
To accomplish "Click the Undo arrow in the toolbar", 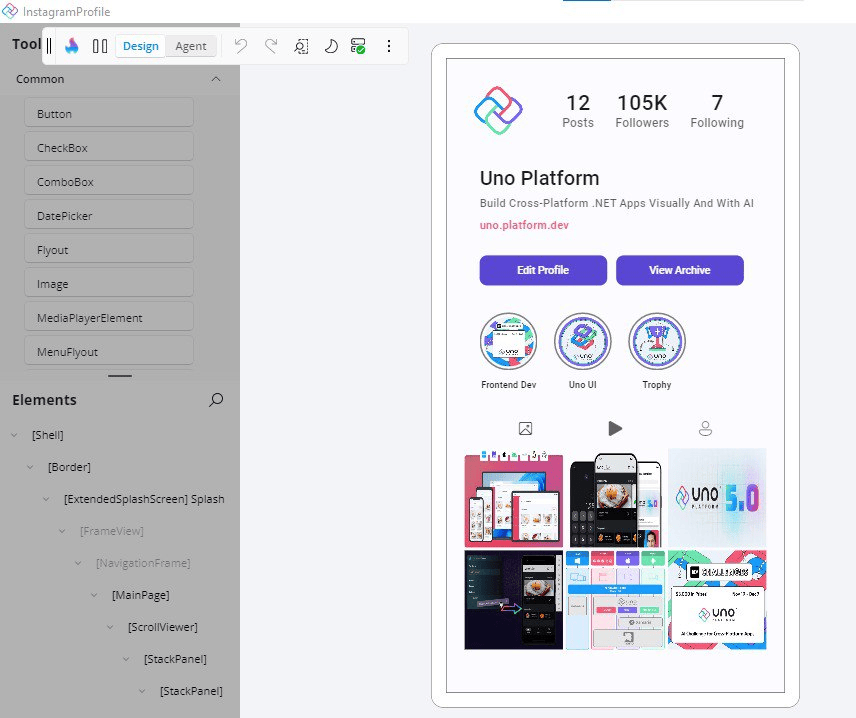I will pos(242,45).
